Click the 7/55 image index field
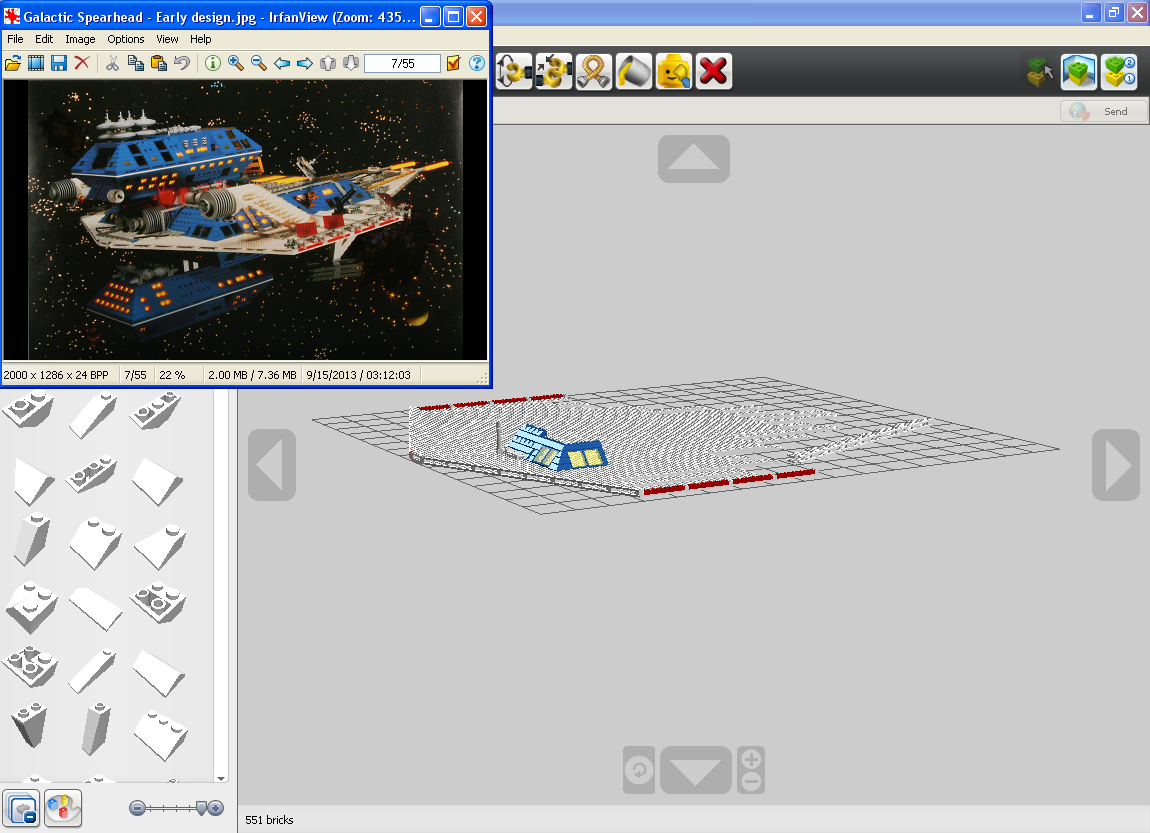 coord(403,64)
